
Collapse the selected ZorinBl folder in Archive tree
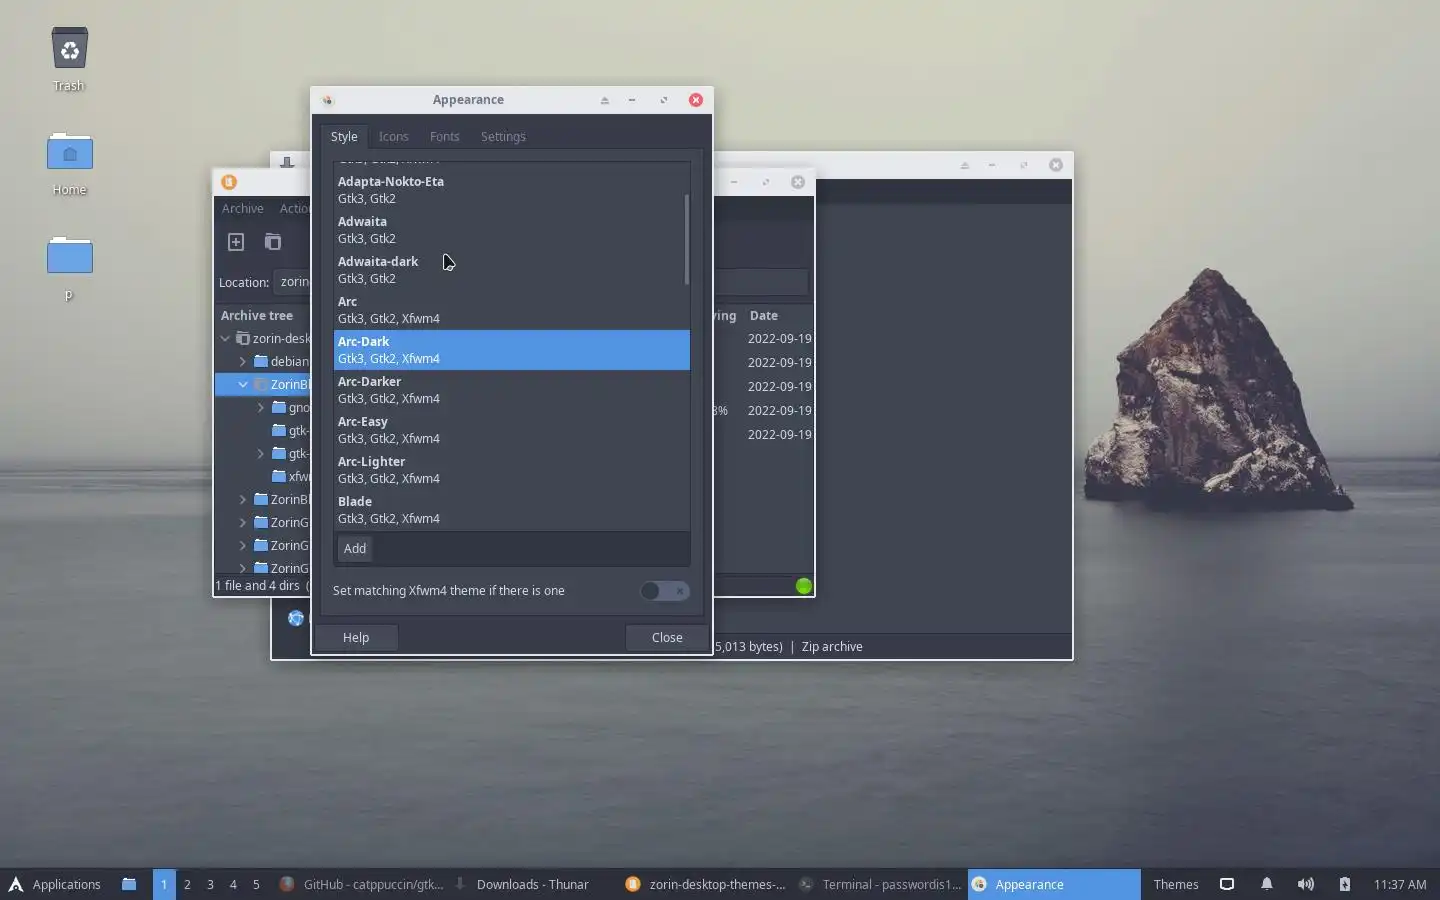[243, 385]
